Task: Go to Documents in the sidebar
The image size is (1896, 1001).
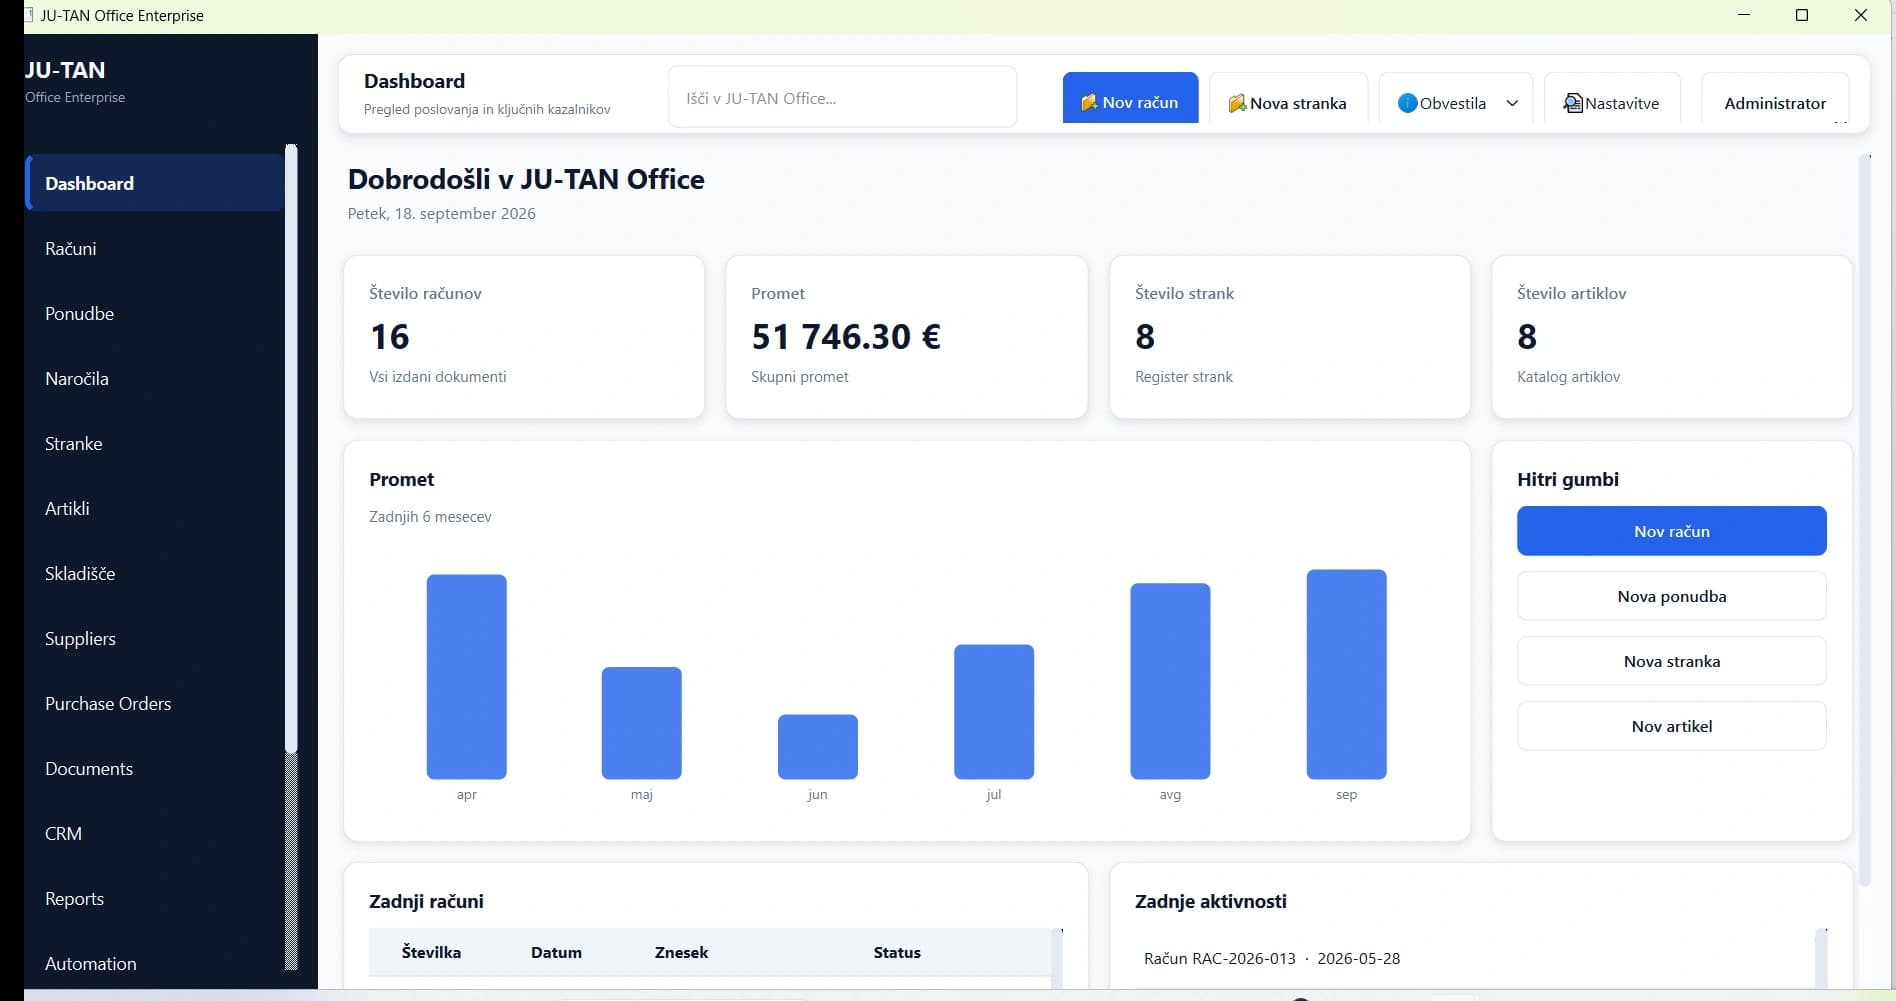Action: (x=155, y=768)
